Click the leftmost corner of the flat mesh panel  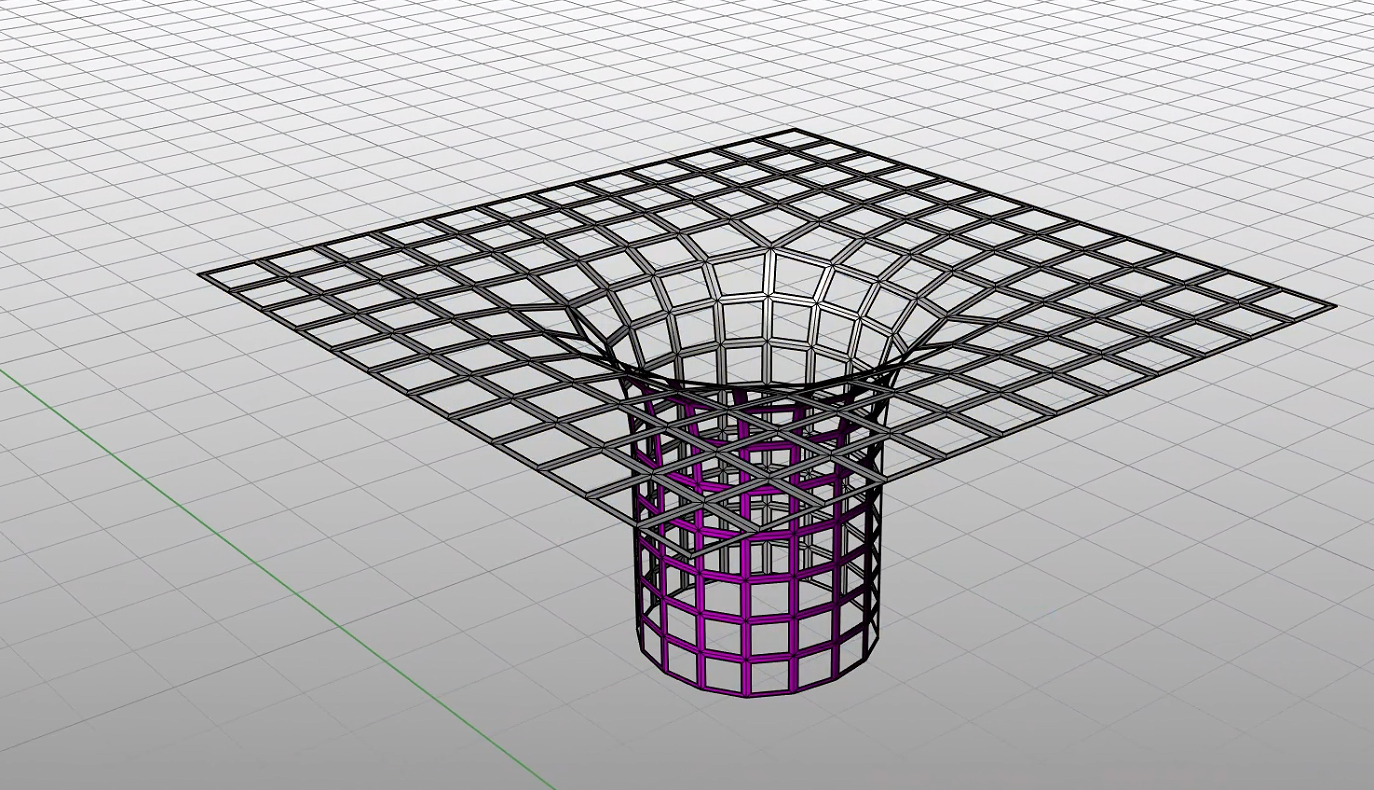point(202,273)
